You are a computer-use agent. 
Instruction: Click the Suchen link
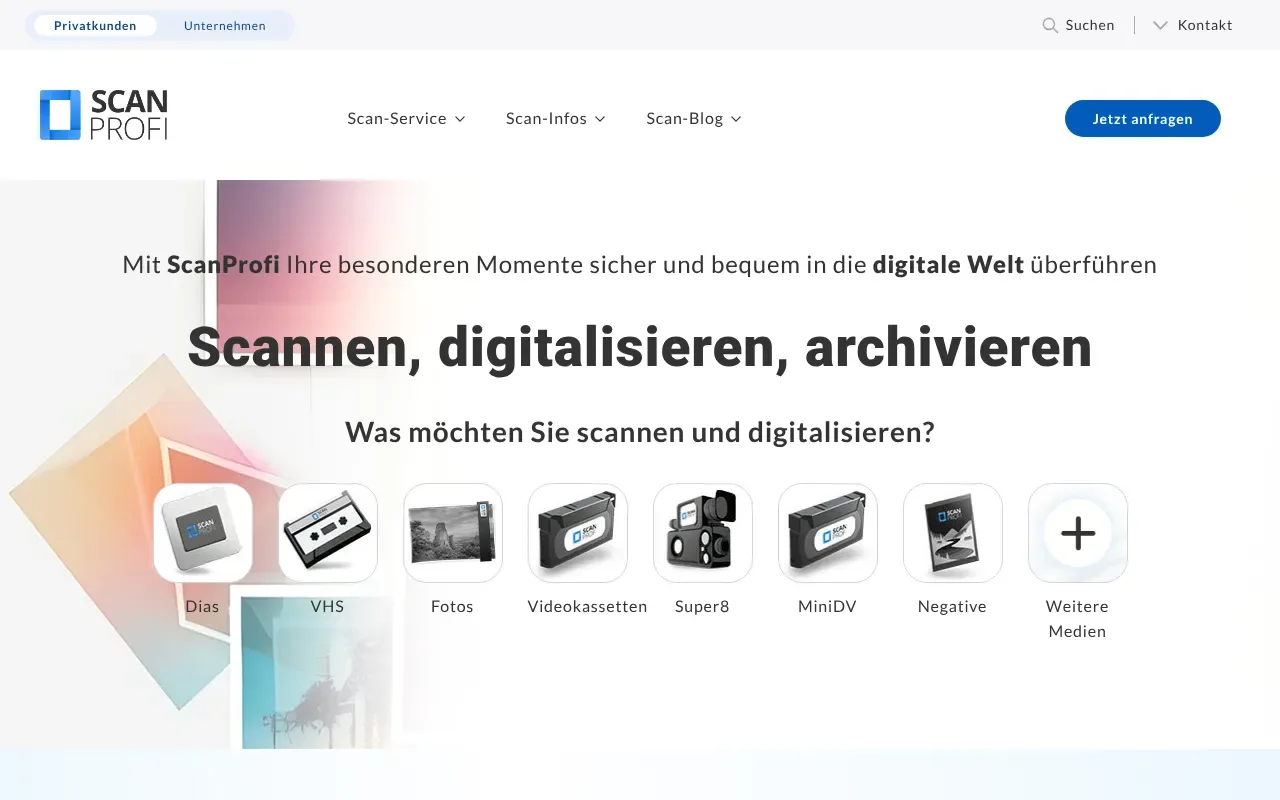click(1090, 25)
